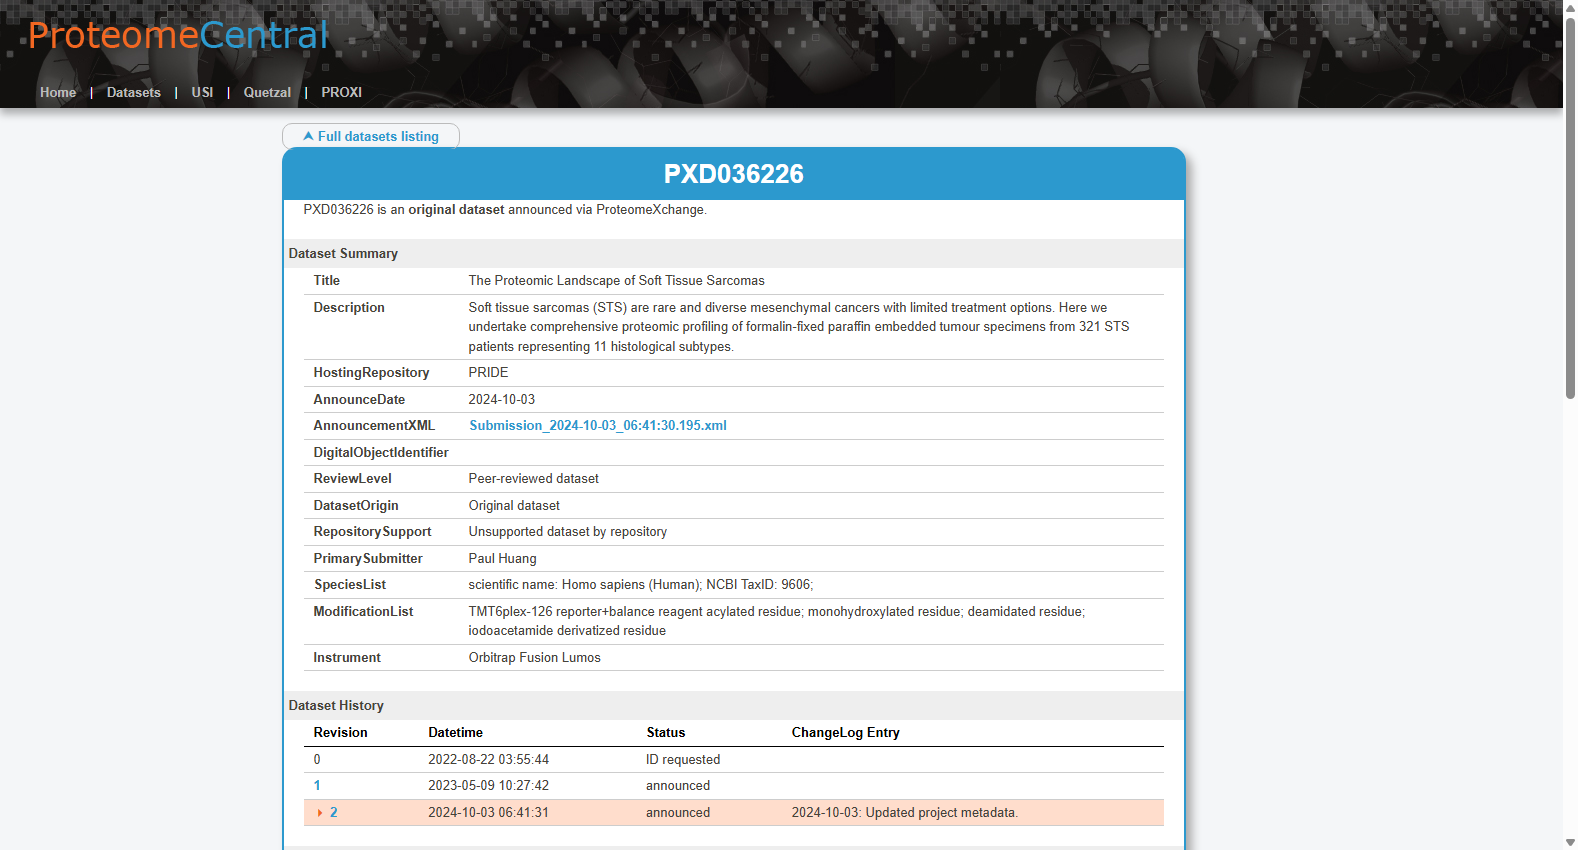Go to the Home menu item
Screen dimensions: 1578x850
[x=58, y=92]
